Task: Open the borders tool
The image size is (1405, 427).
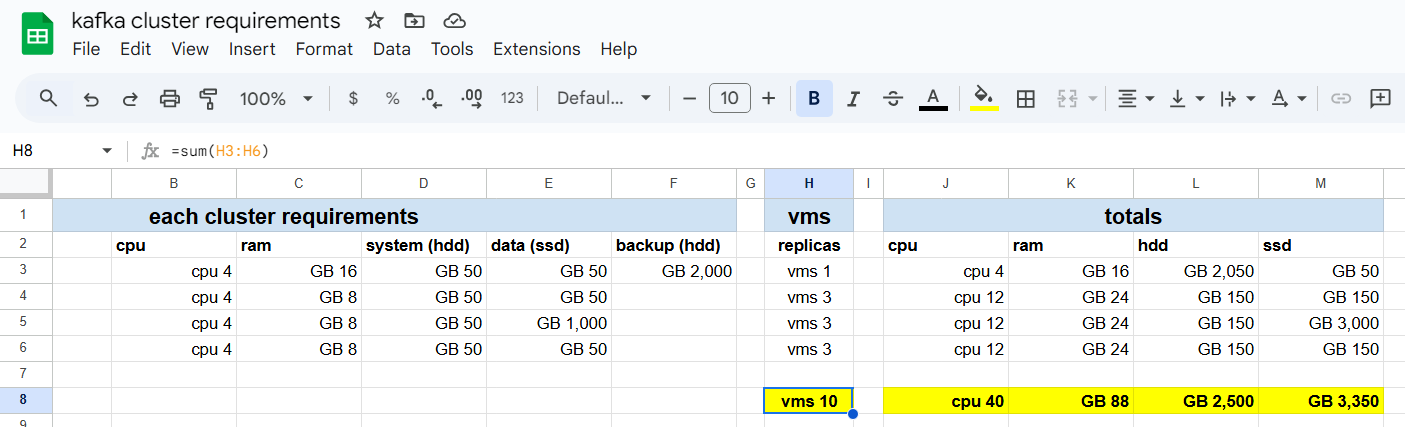Action: tap(1025, 98)
